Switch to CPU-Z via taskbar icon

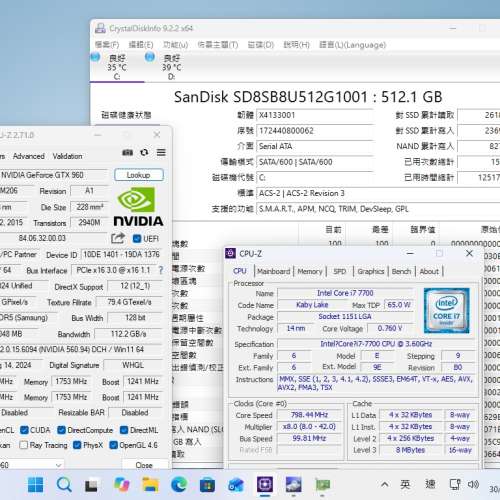[265, 484]
